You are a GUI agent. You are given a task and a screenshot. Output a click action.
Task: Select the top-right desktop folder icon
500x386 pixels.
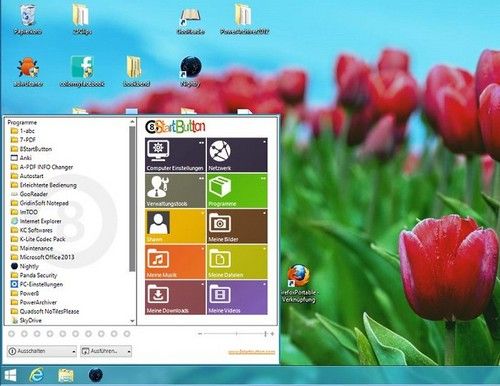coord(244,19)
